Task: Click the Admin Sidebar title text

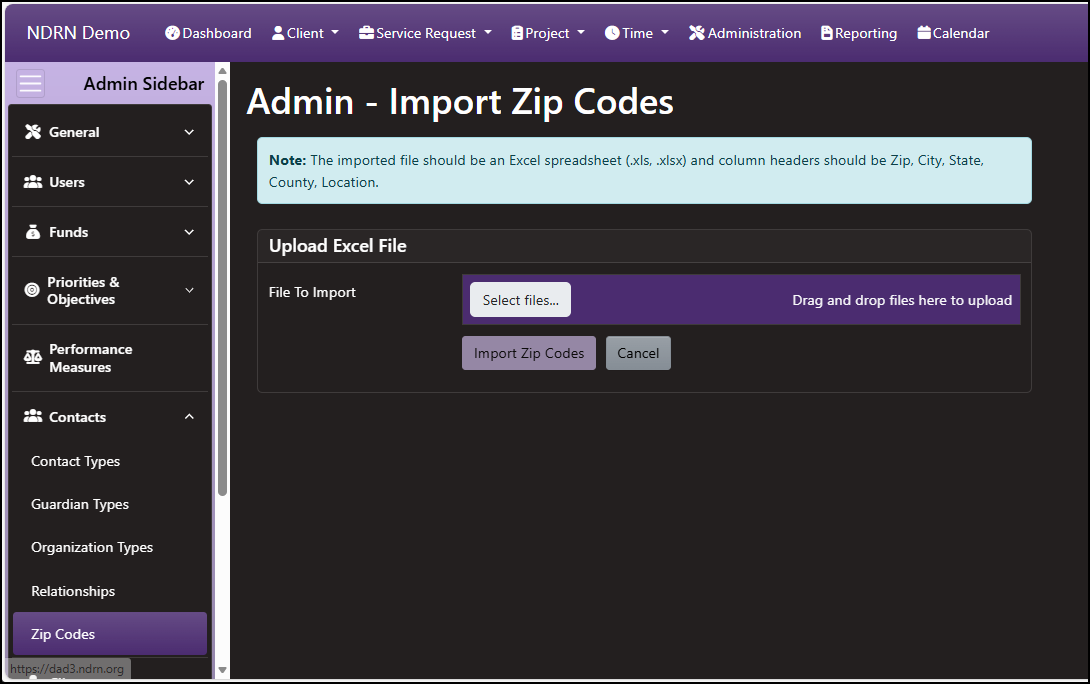Action: (x=144, y=83)
